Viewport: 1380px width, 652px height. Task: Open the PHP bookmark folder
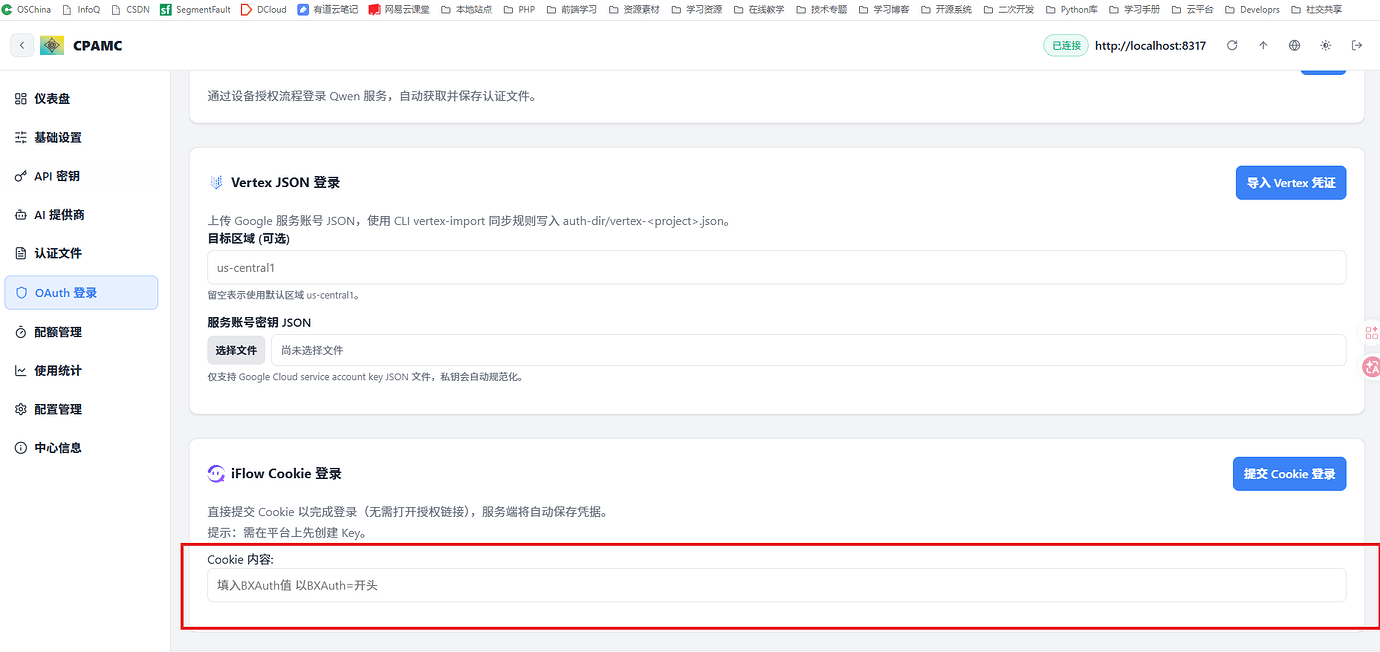(518, 9)
